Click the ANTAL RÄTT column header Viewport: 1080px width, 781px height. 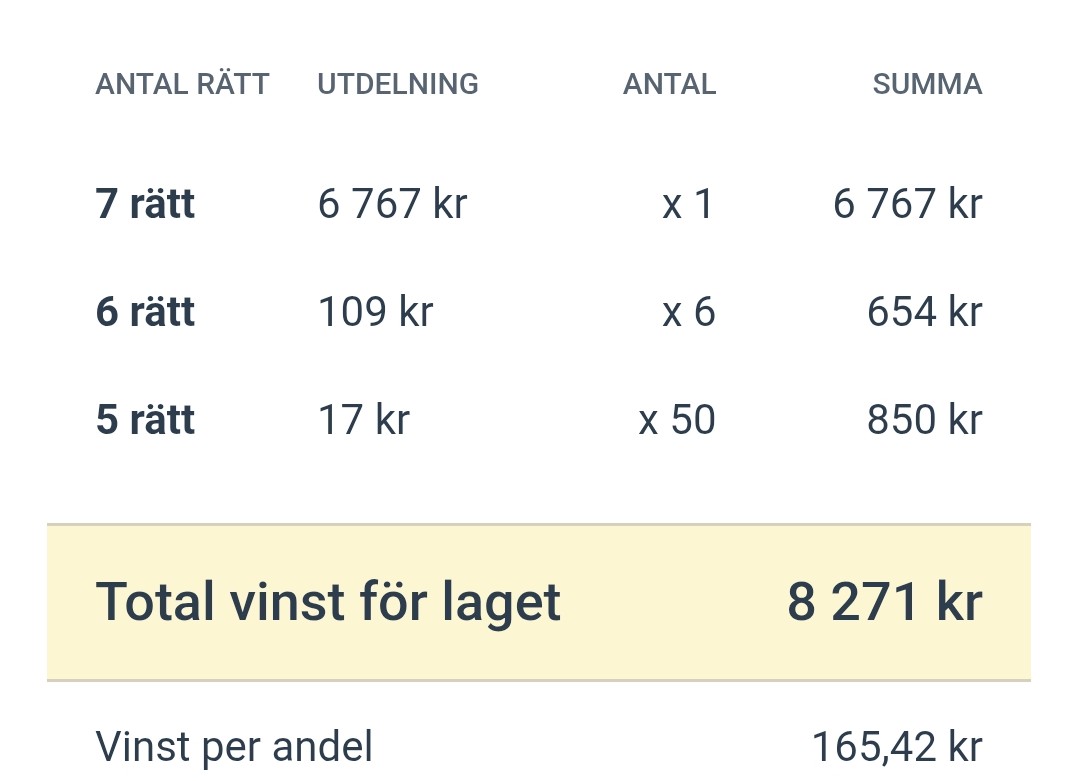click(182, 83)
